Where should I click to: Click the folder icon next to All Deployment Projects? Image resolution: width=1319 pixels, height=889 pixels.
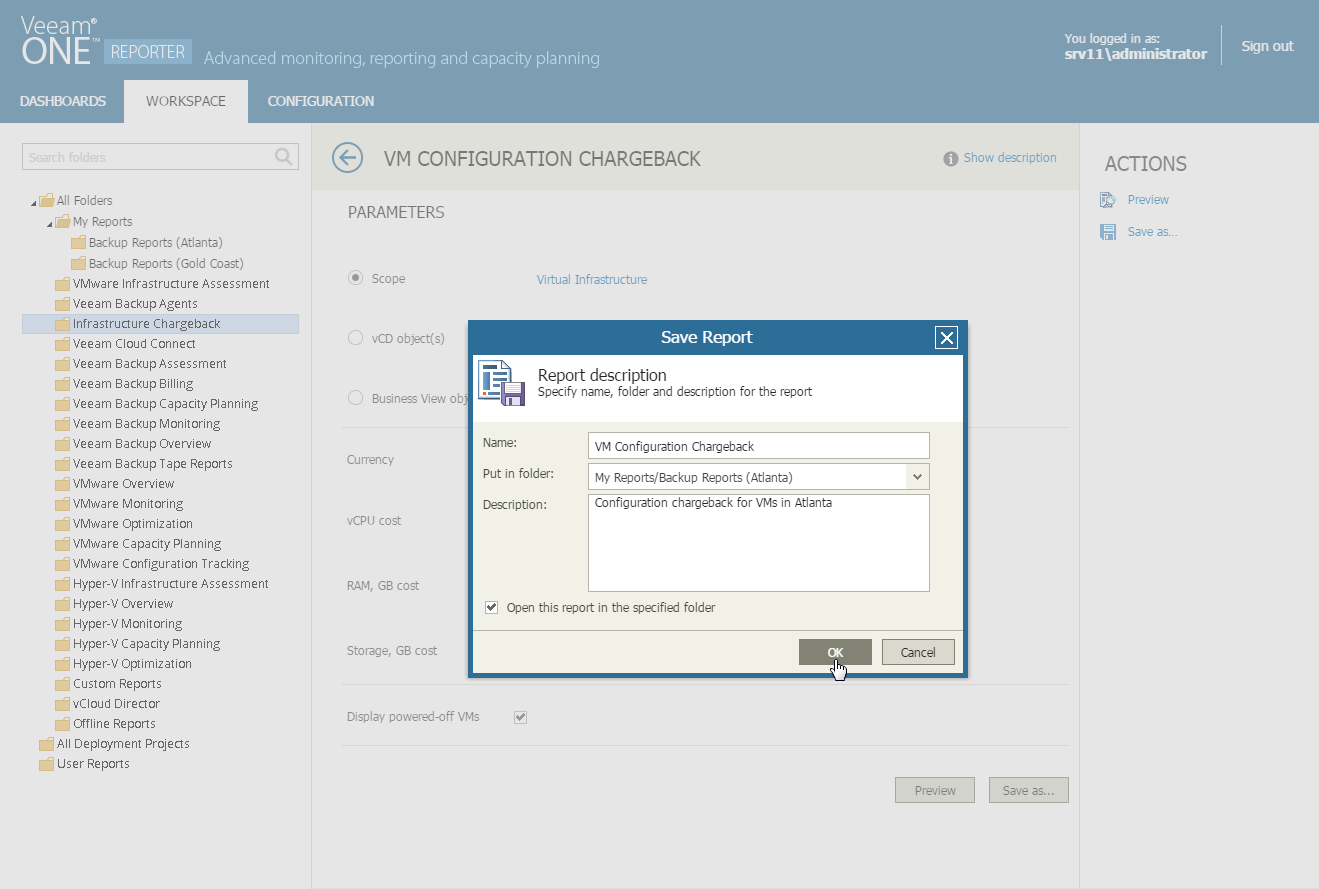[46, 744]
